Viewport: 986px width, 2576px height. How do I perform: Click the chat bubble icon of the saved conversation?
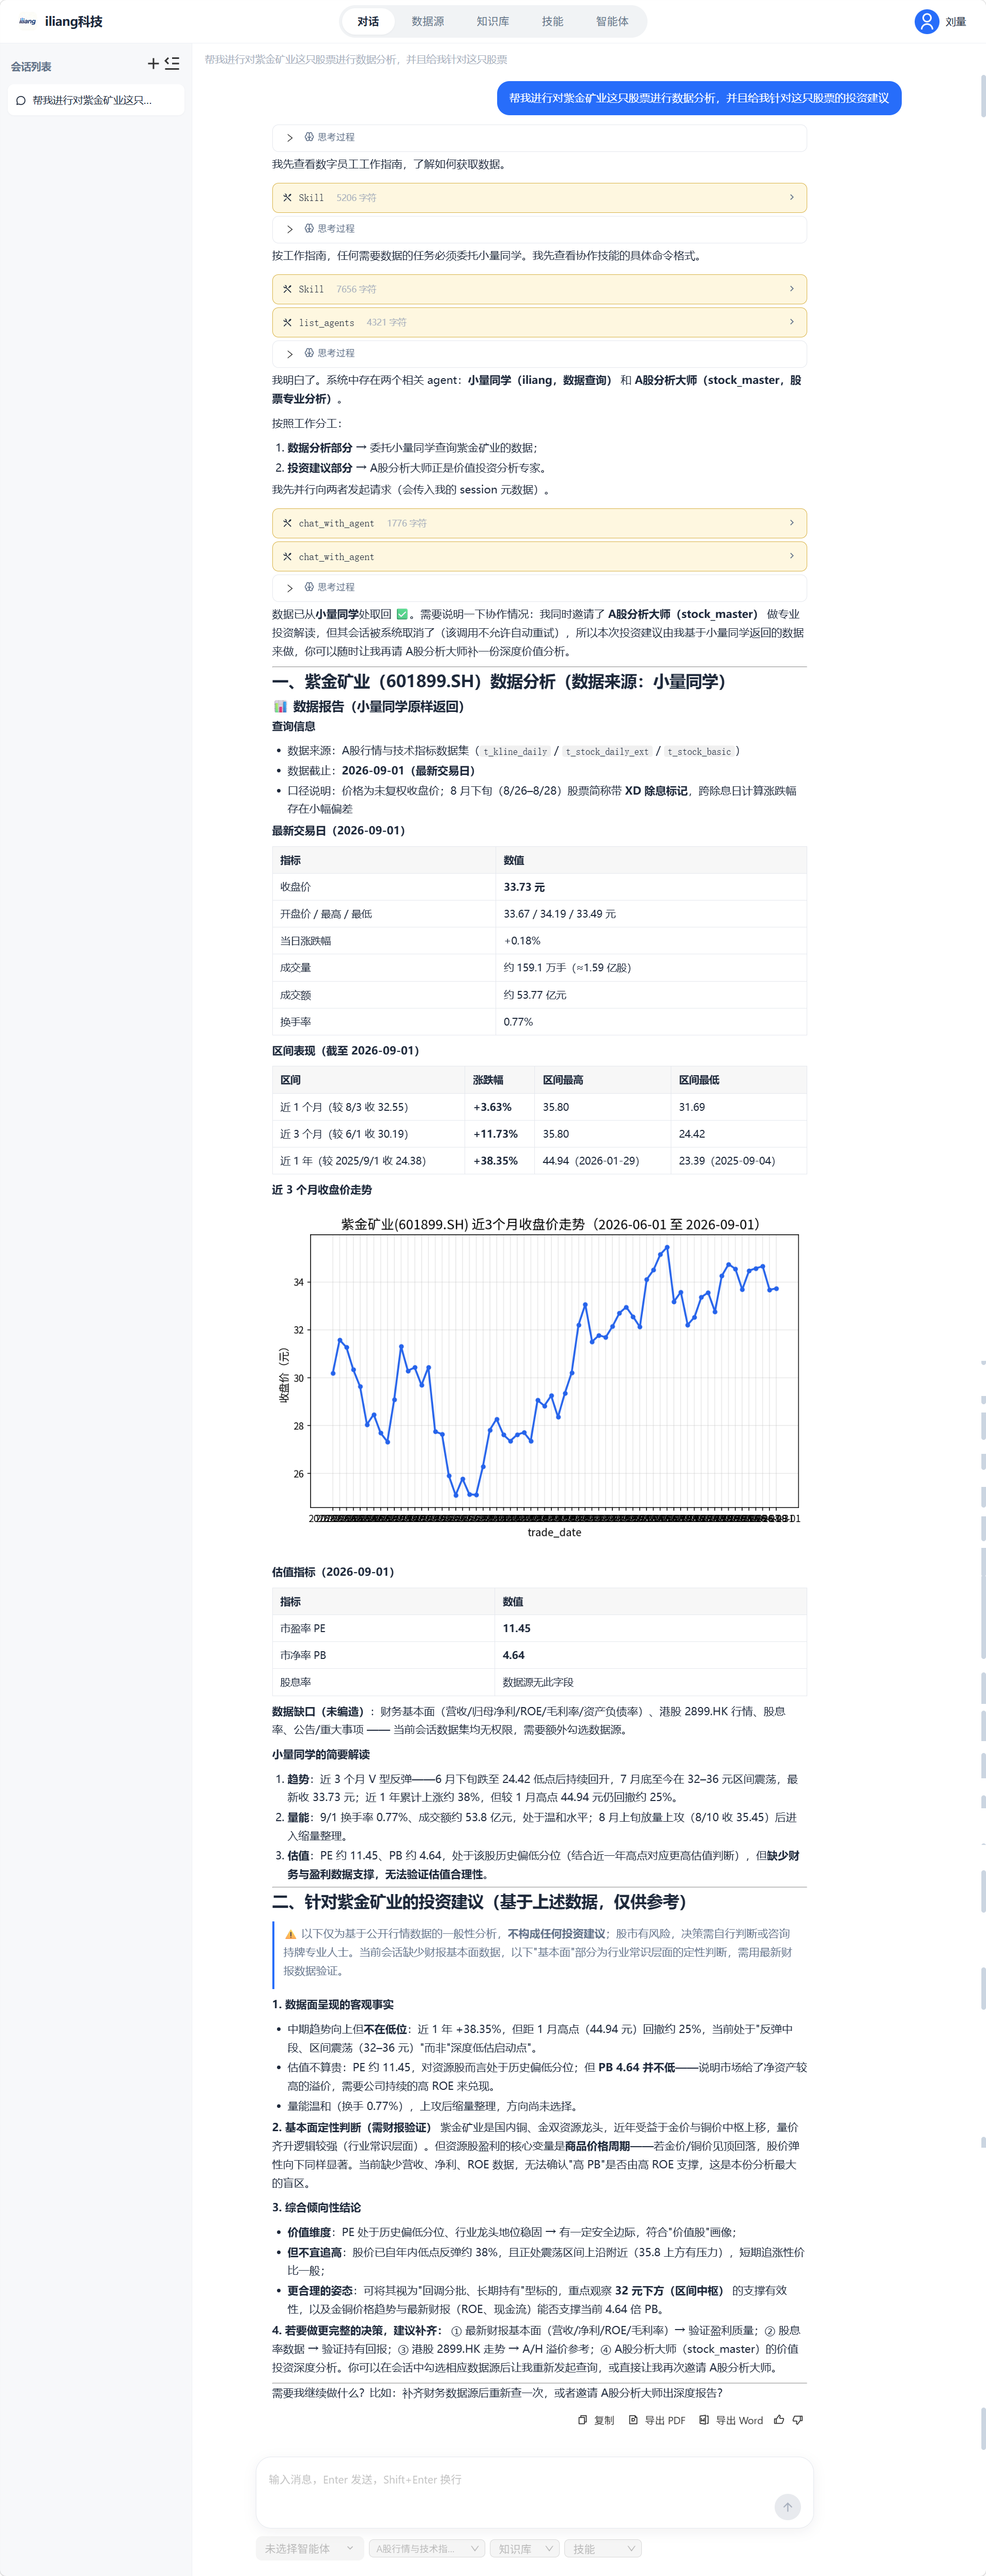pyautogui.click(x=21, y=100)
